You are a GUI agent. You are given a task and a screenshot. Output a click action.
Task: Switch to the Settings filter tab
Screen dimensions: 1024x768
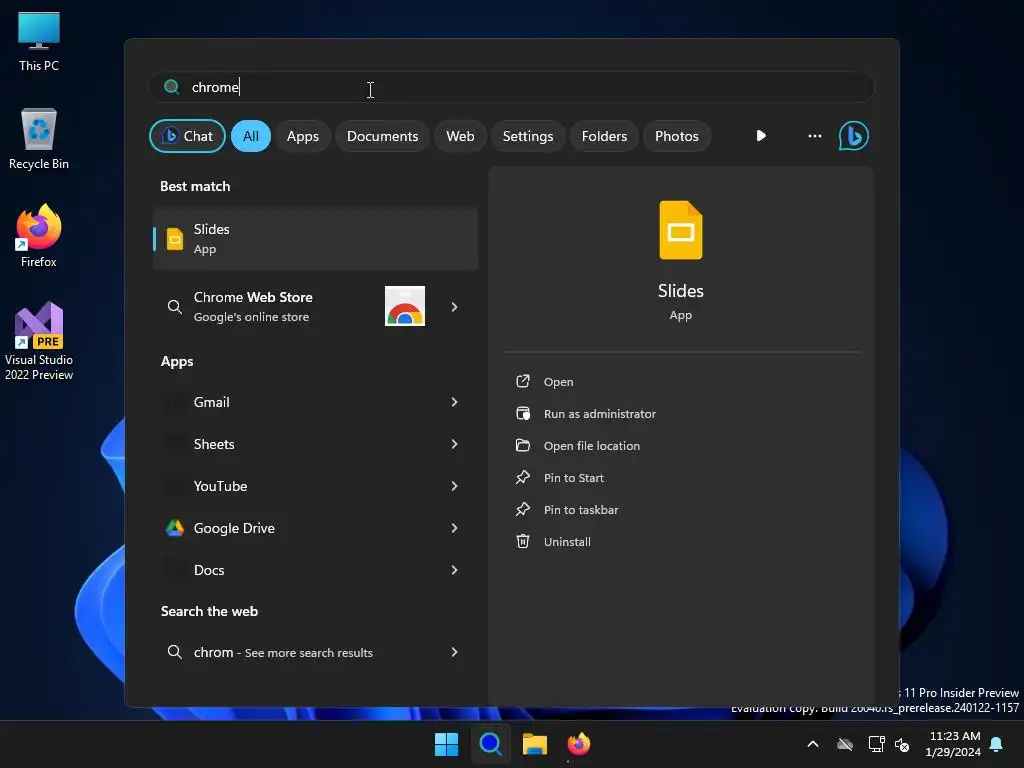click(x=528, y=136)
